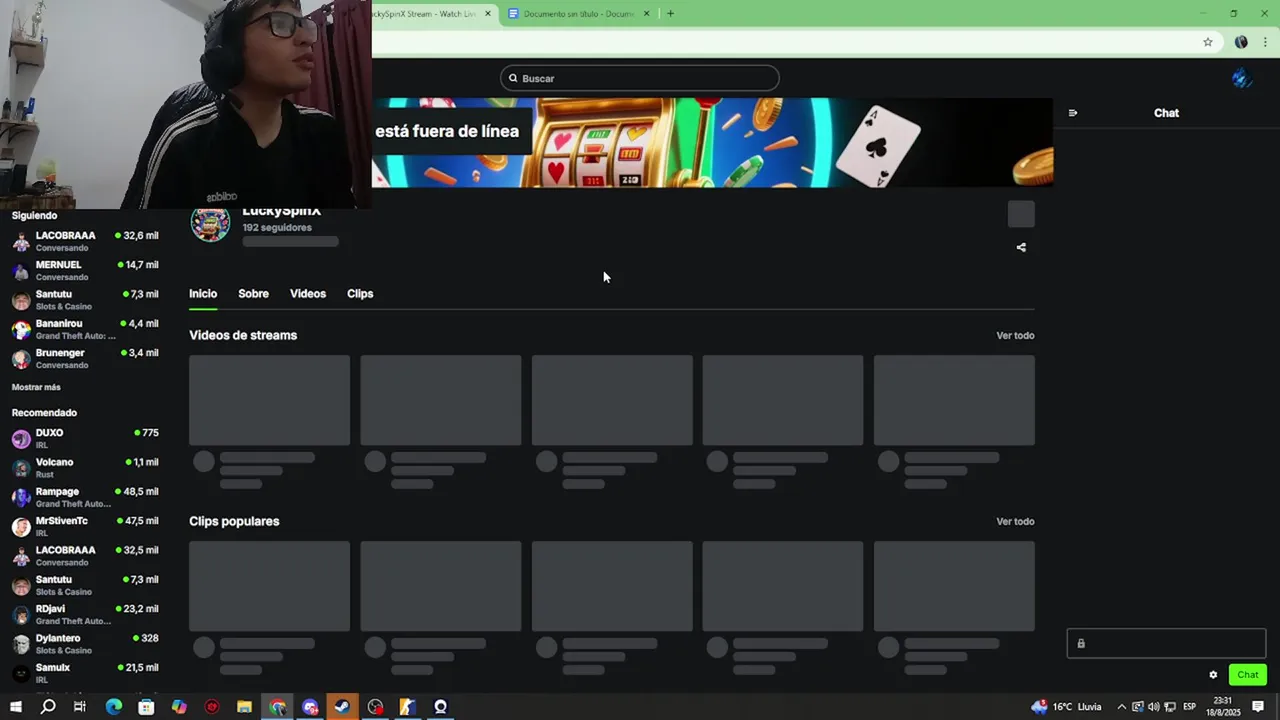Open Chrome profile avatar in toolbar
The image size is (1280, 720).
point(1241,42)
